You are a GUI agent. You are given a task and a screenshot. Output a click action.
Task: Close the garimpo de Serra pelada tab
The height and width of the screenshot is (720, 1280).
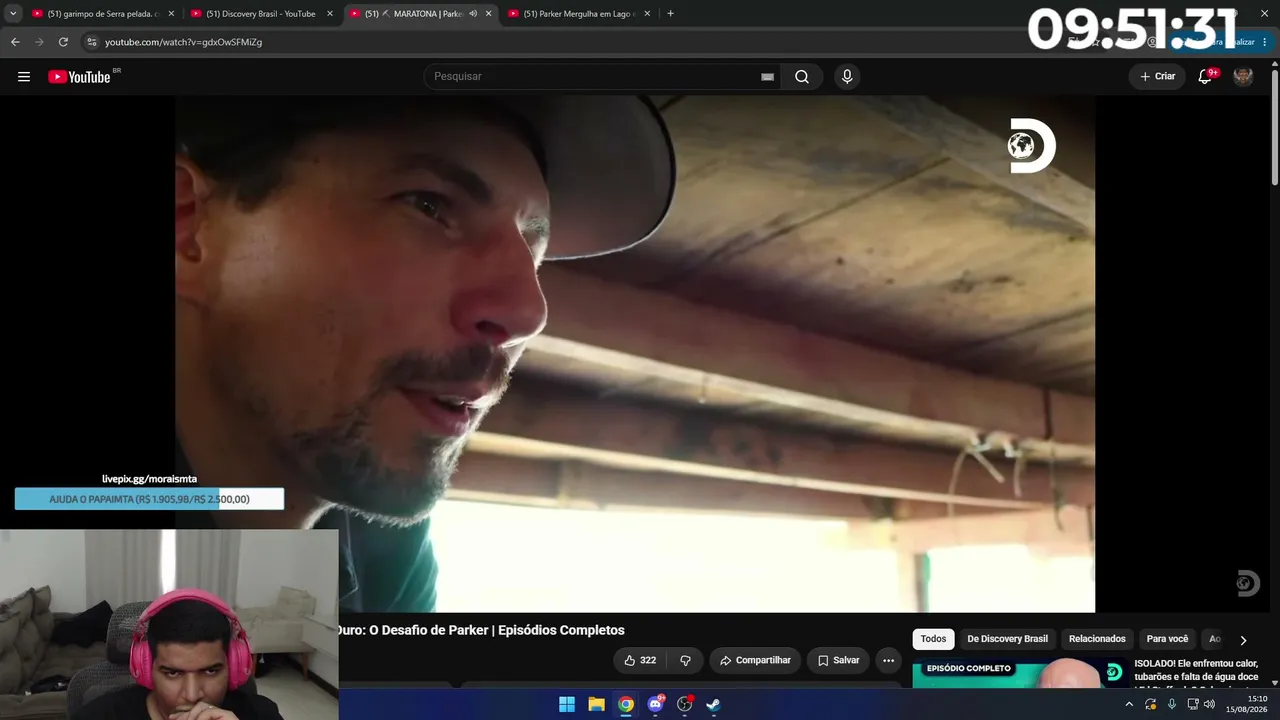[171, 14]
